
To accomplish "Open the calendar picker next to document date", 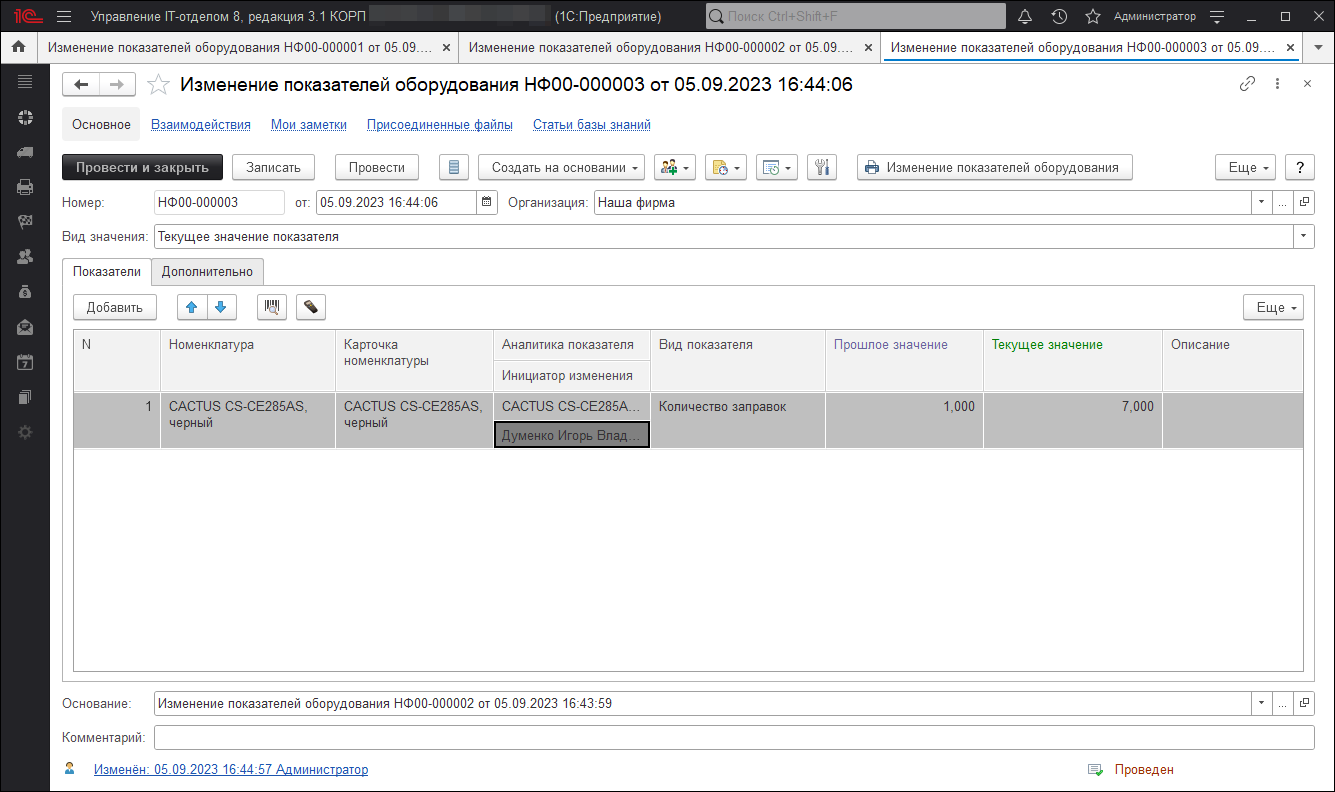I will point(487,202).
